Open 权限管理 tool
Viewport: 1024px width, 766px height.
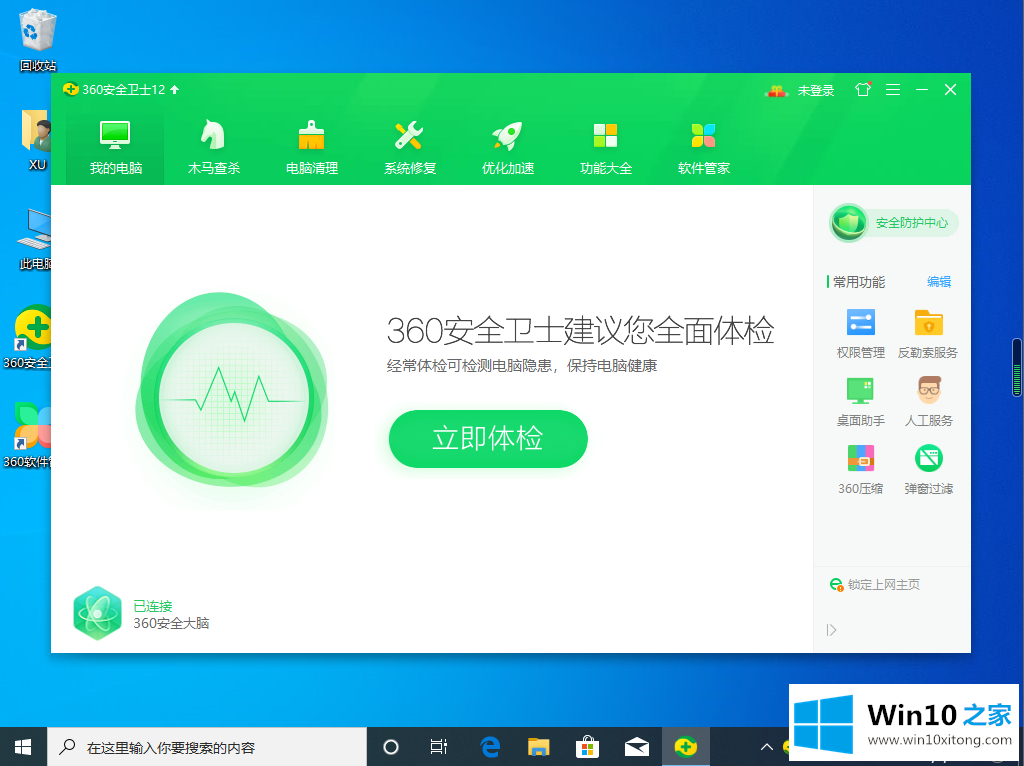[860, 334]
